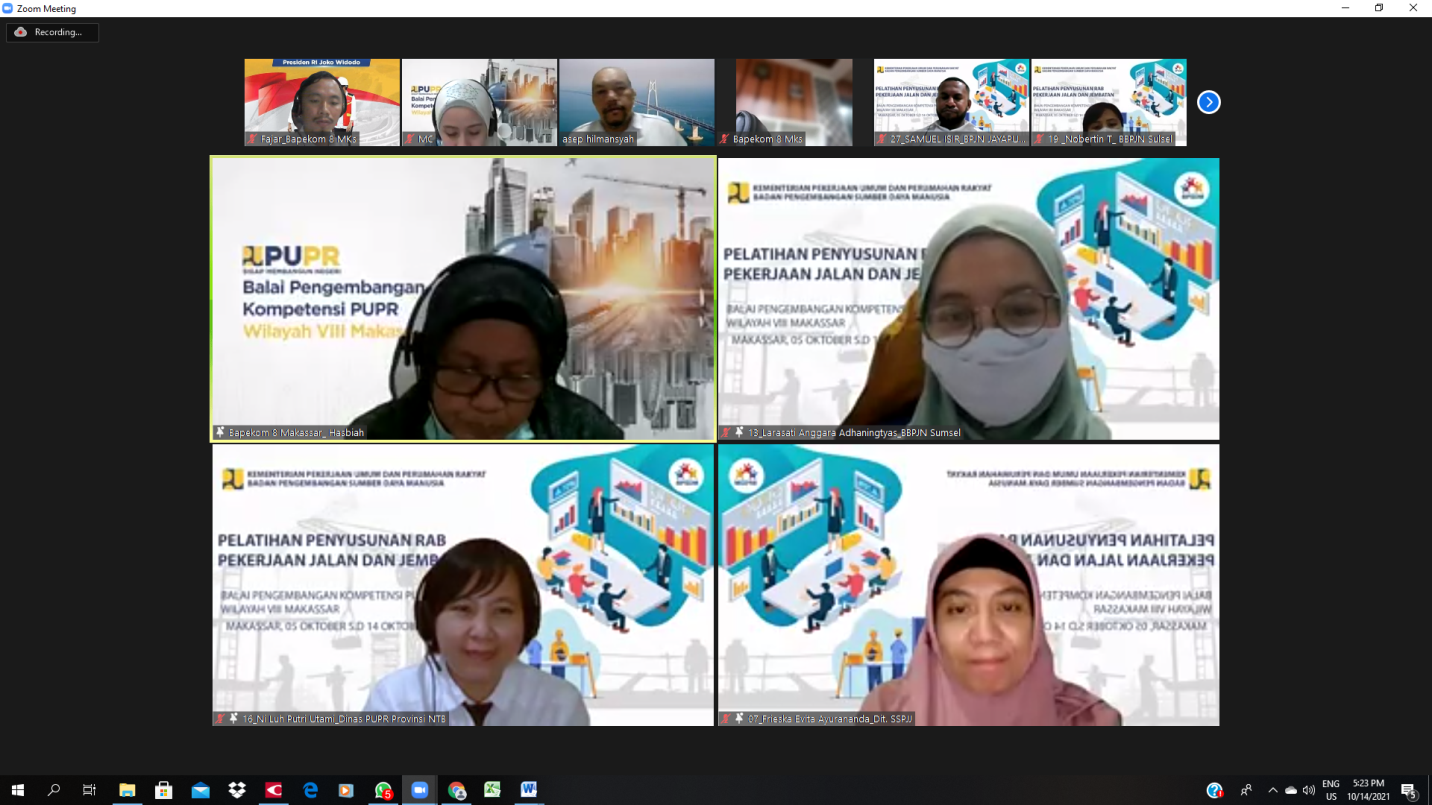Open Task View on the taskbar
The width and height of the screenshot is (1432, 805).
click(90, 790)
